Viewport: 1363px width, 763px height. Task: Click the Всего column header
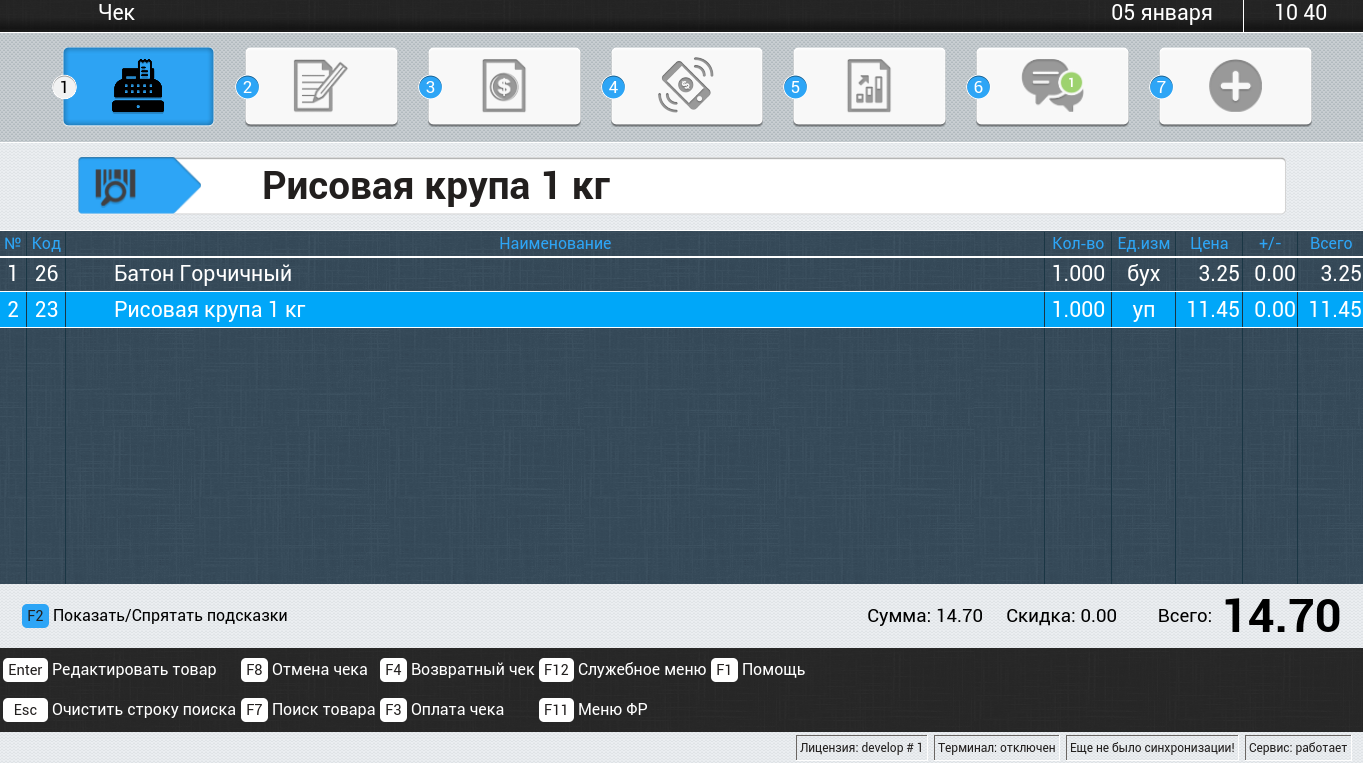click(x=1331, y=244)
